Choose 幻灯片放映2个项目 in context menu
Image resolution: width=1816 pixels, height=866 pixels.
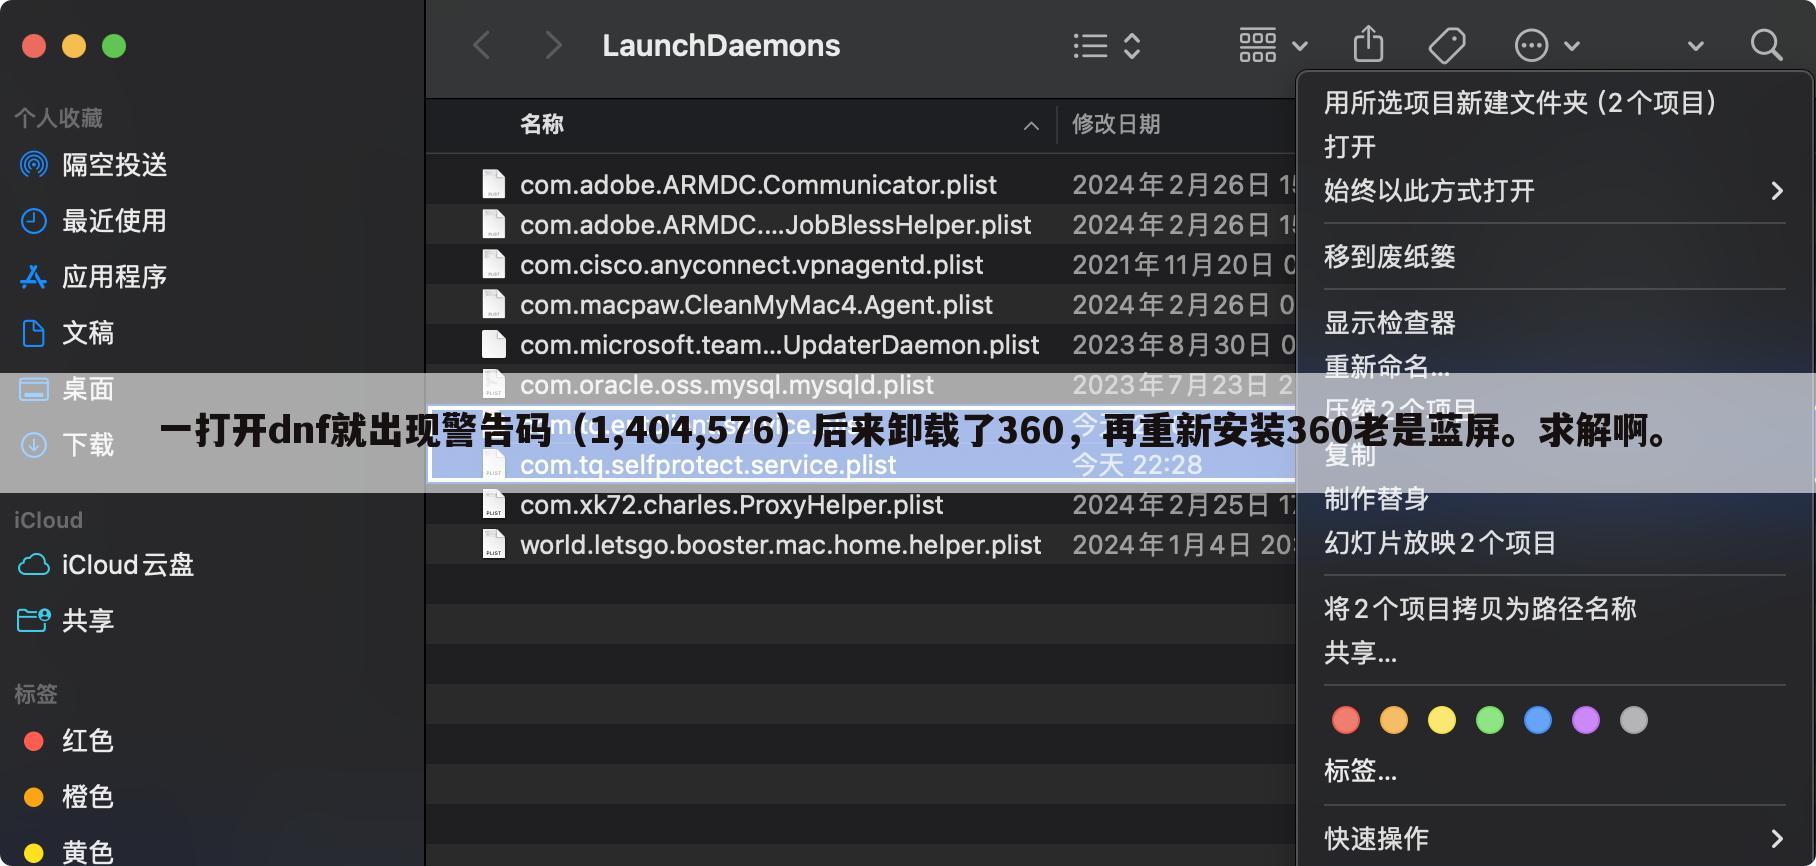(x=1440, y=543)
